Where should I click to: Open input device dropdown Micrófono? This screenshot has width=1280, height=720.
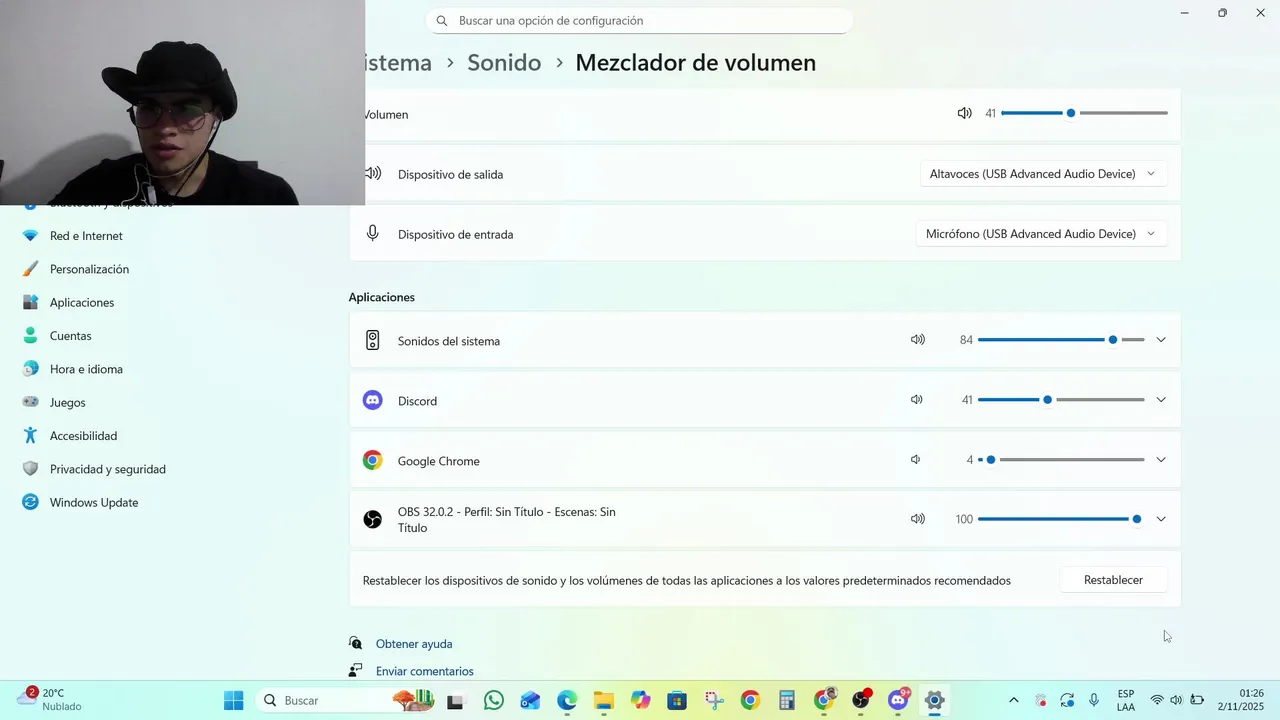(1041, 234)
